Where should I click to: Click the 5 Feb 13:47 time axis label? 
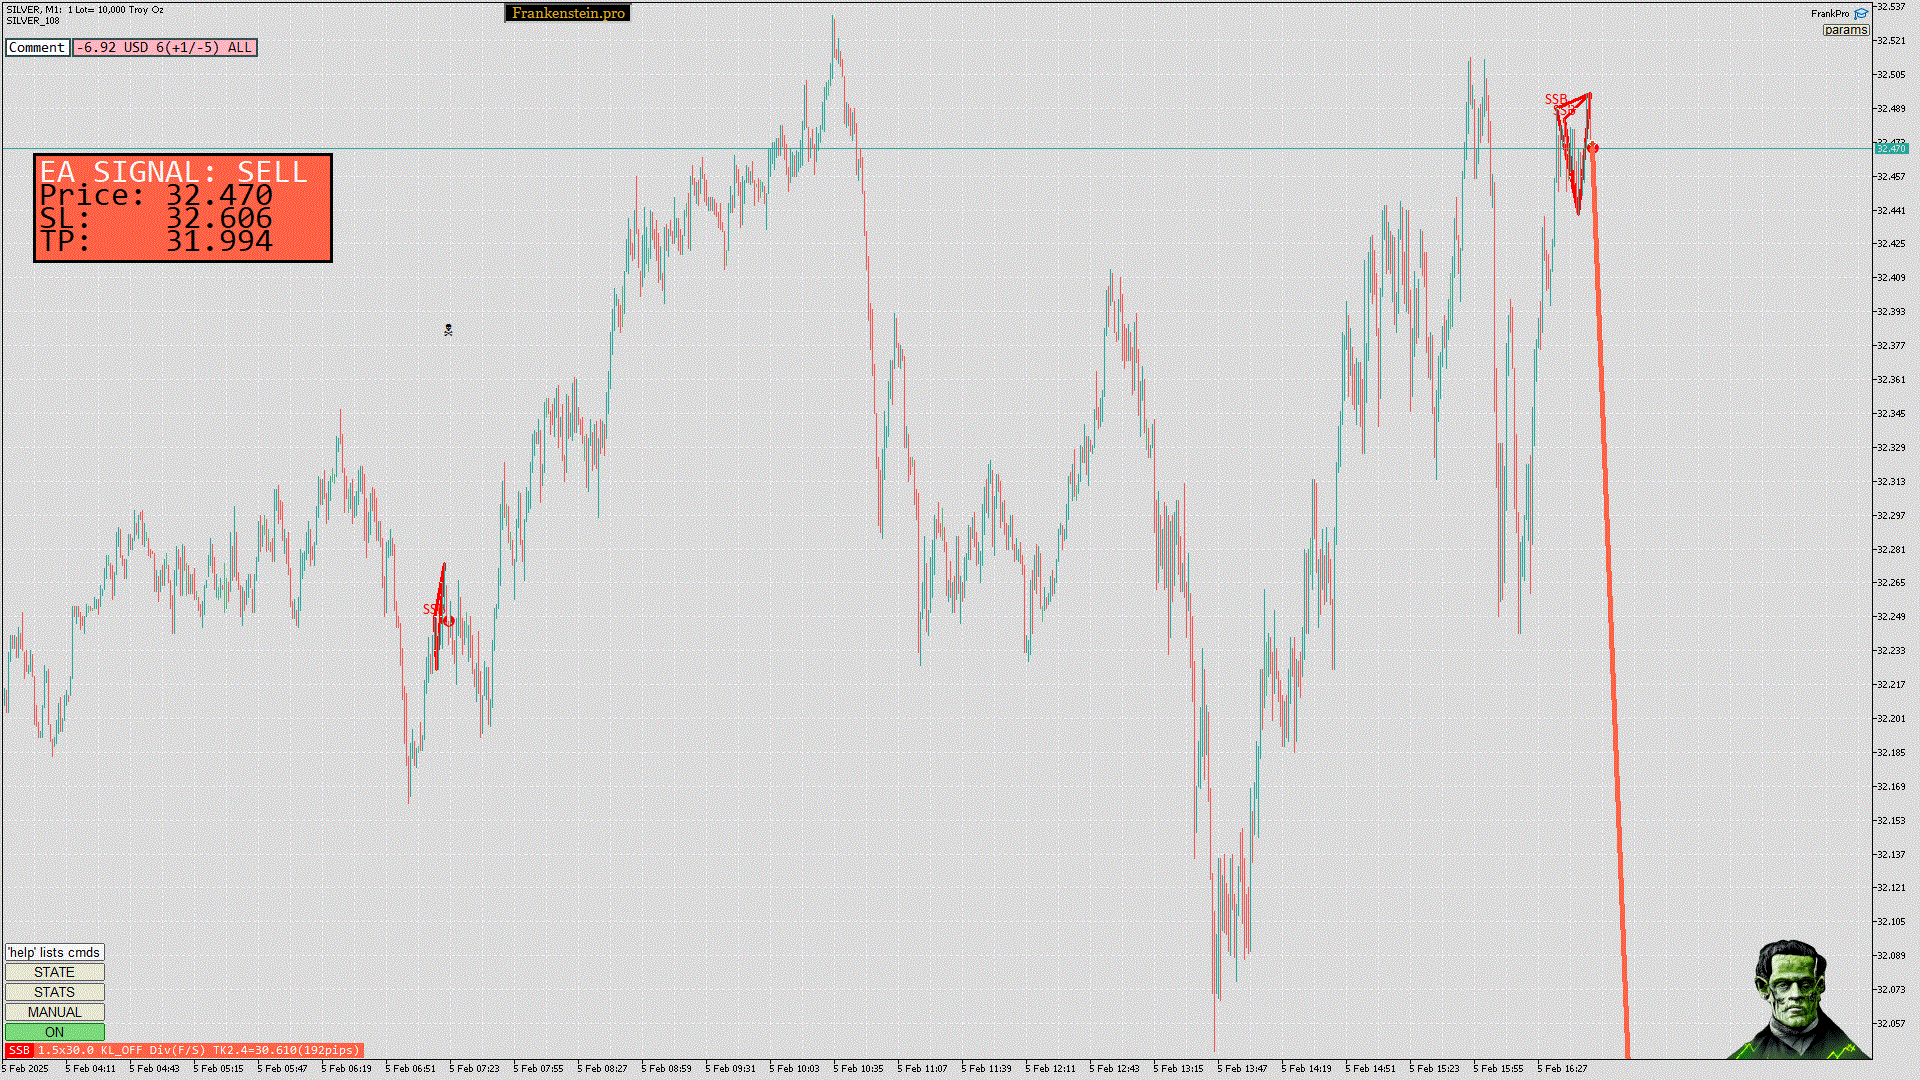(x=1242, y=1069)
